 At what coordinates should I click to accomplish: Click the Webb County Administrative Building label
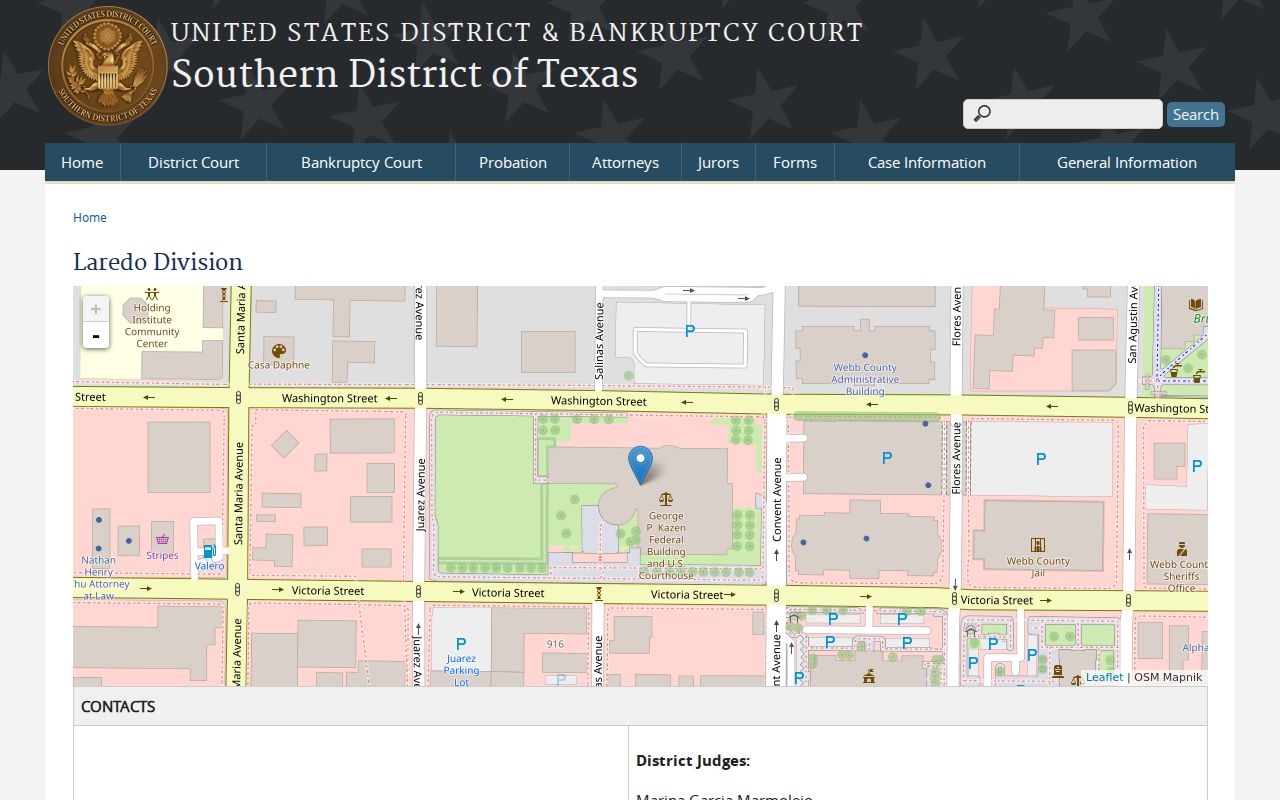pos(866,379)
